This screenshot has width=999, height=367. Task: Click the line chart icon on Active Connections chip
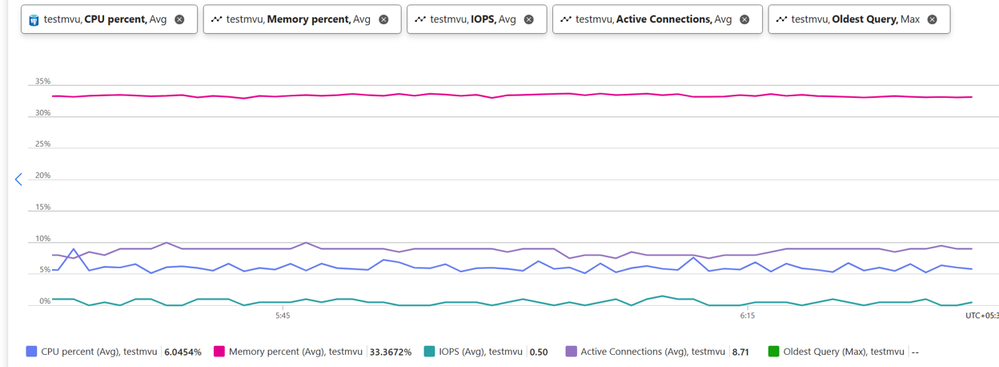click(x=565, y=20)
